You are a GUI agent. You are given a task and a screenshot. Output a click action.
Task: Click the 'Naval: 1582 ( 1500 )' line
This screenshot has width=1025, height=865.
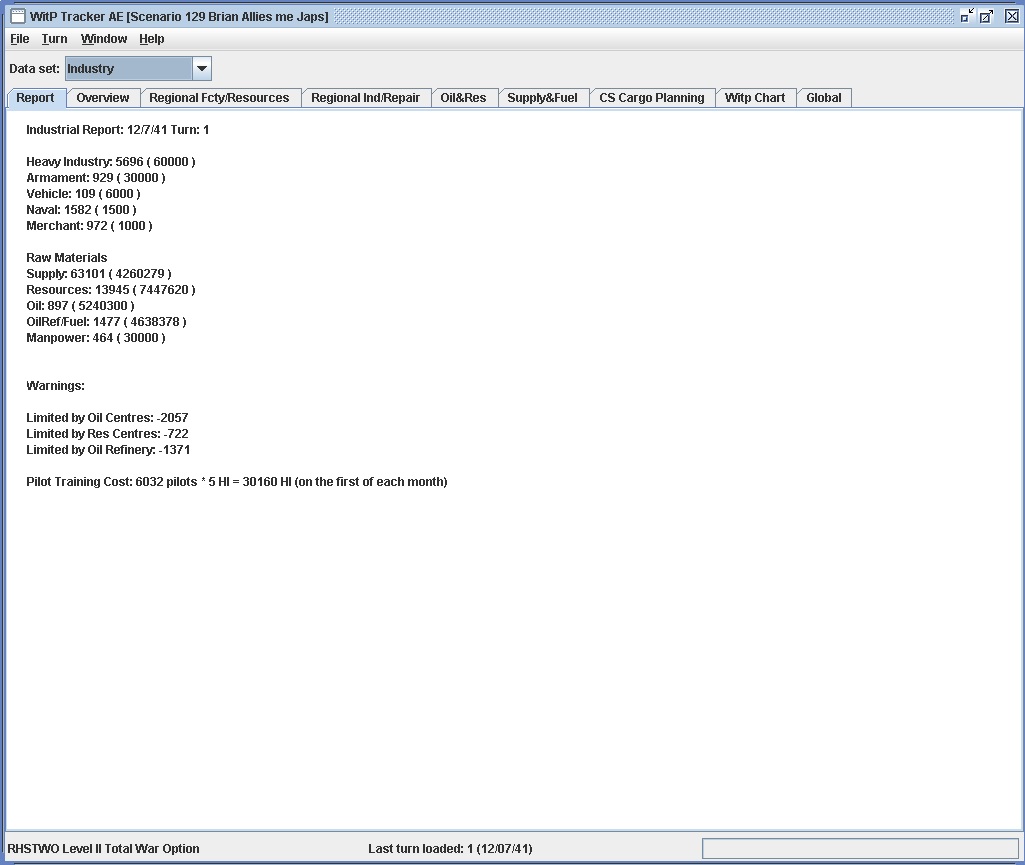[x=82, y=210]
